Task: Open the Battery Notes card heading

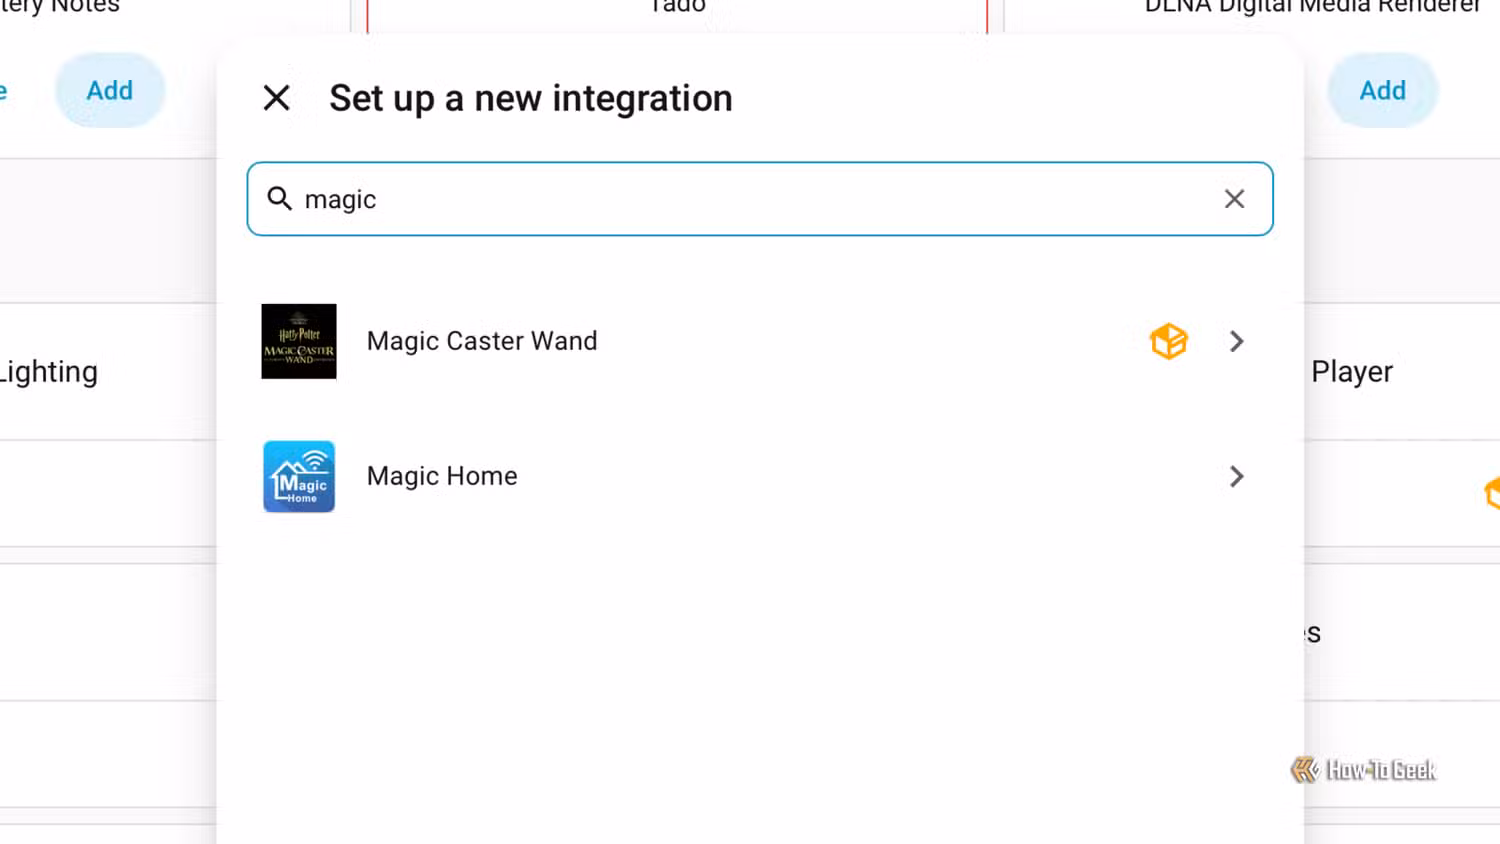Action: pyautogui.click(x=60, y=6)
